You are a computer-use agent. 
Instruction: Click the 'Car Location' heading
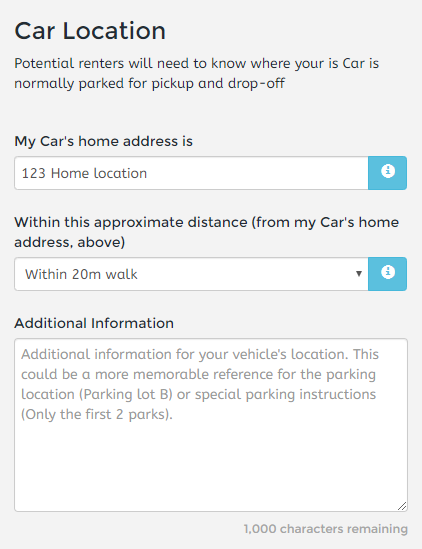(90, 31)
